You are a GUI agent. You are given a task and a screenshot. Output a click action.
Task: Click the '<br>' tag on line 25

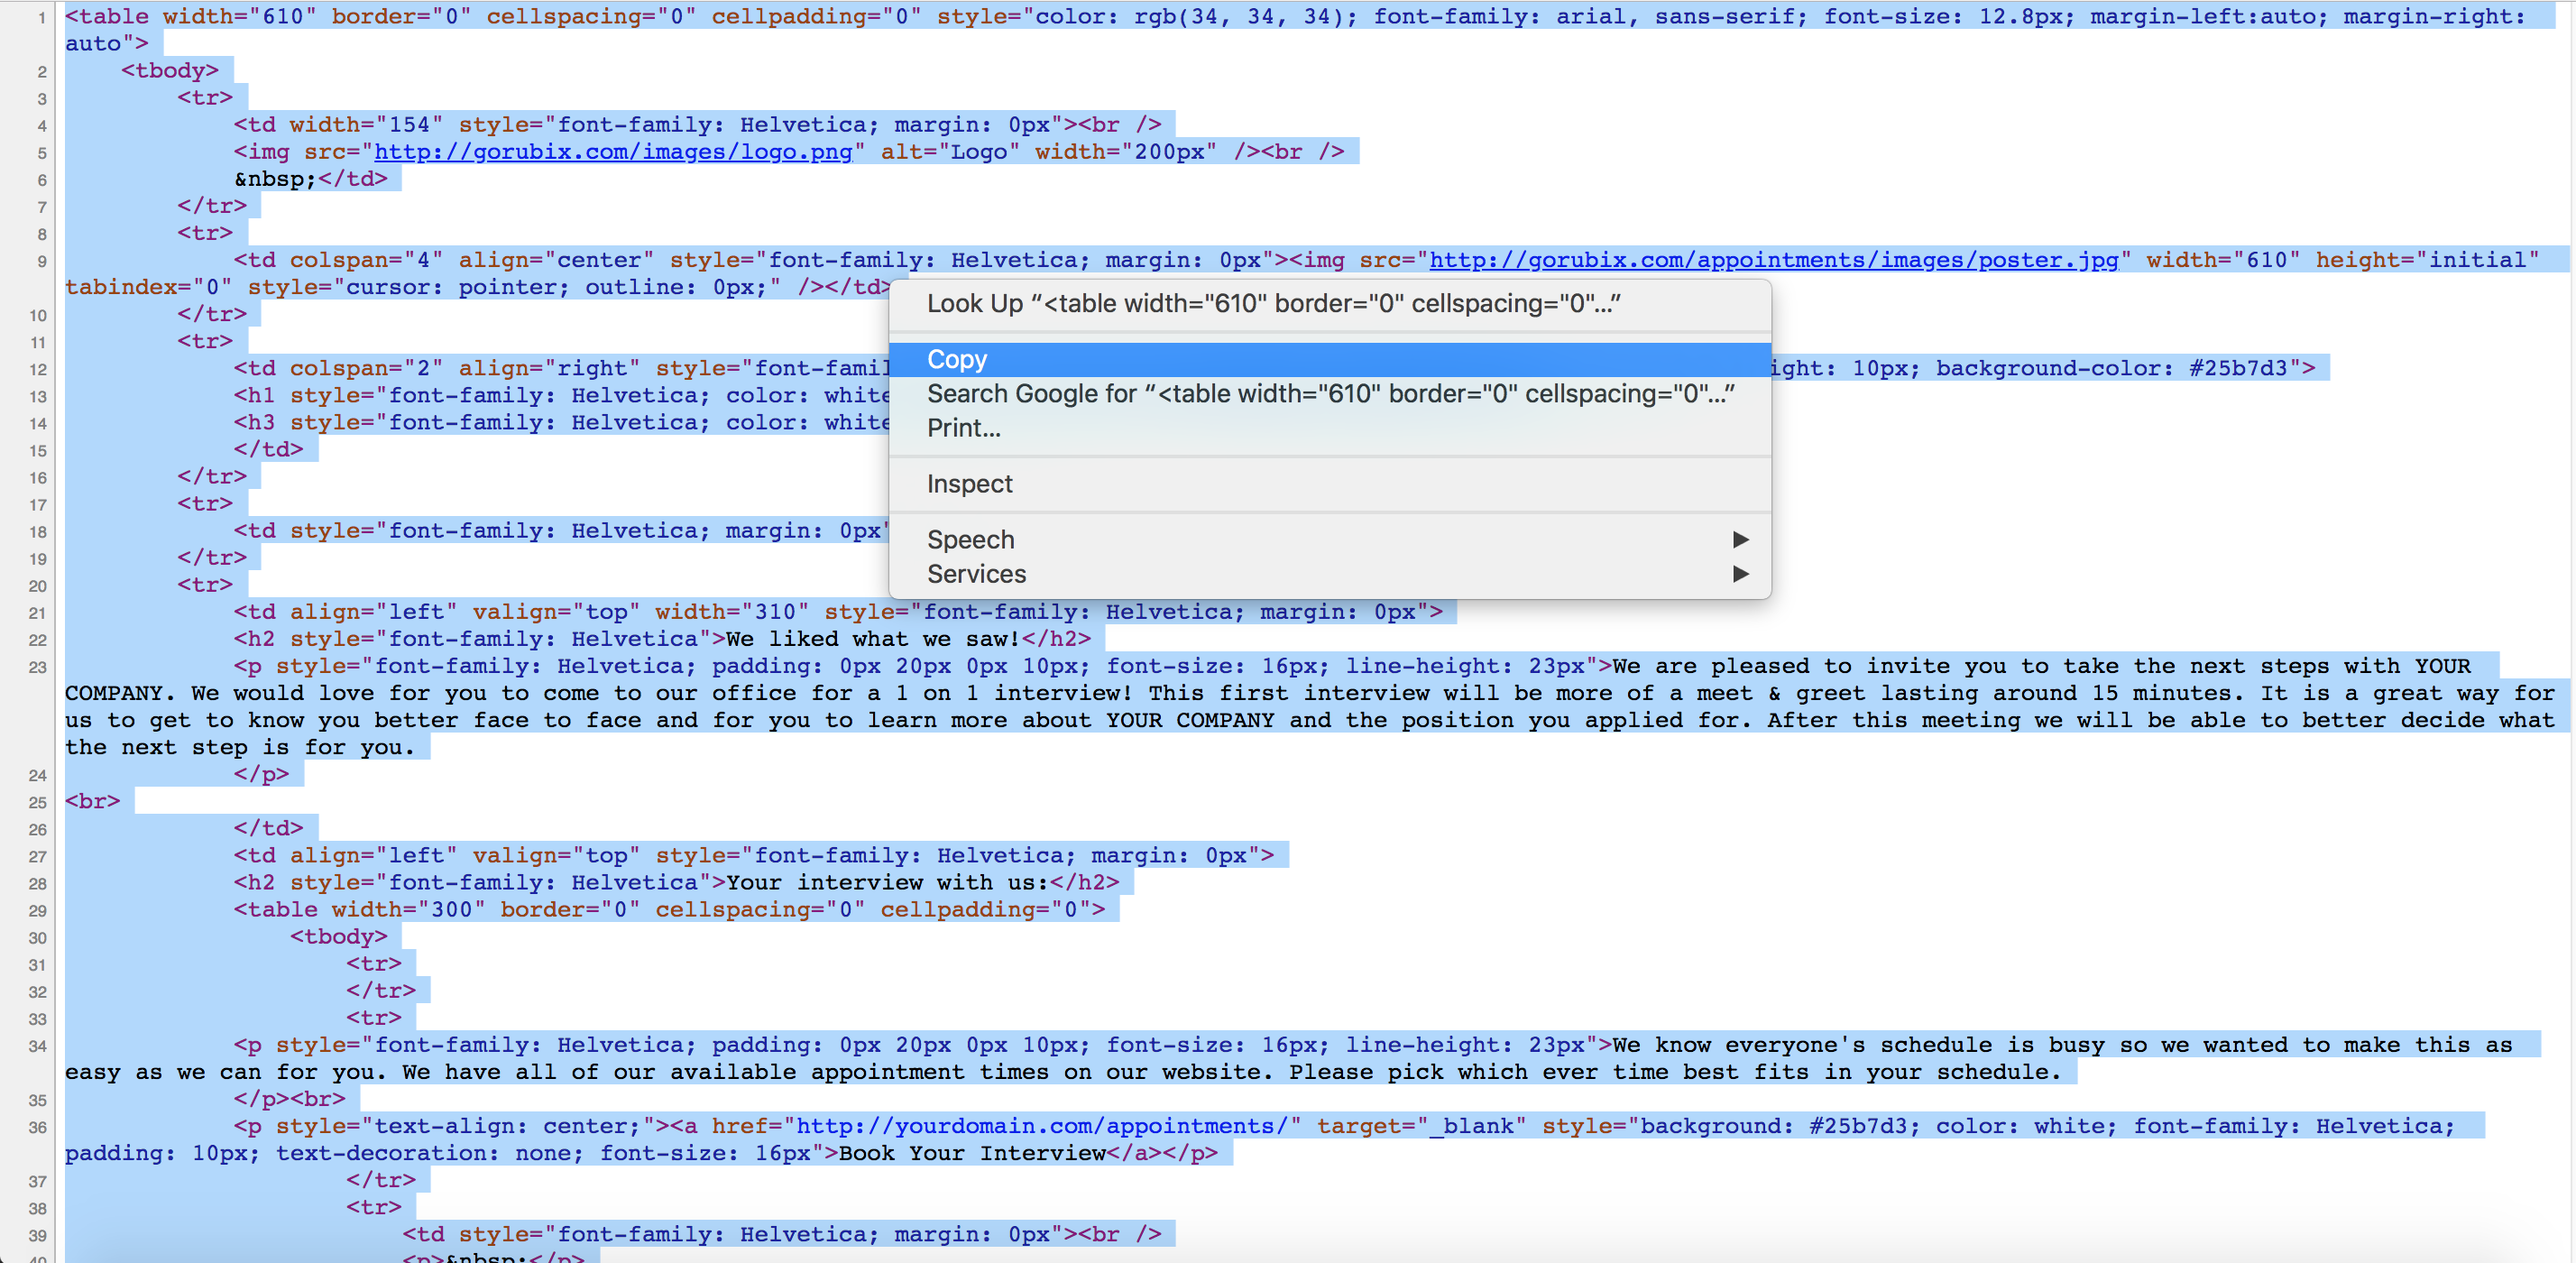[x=93, y=801]
